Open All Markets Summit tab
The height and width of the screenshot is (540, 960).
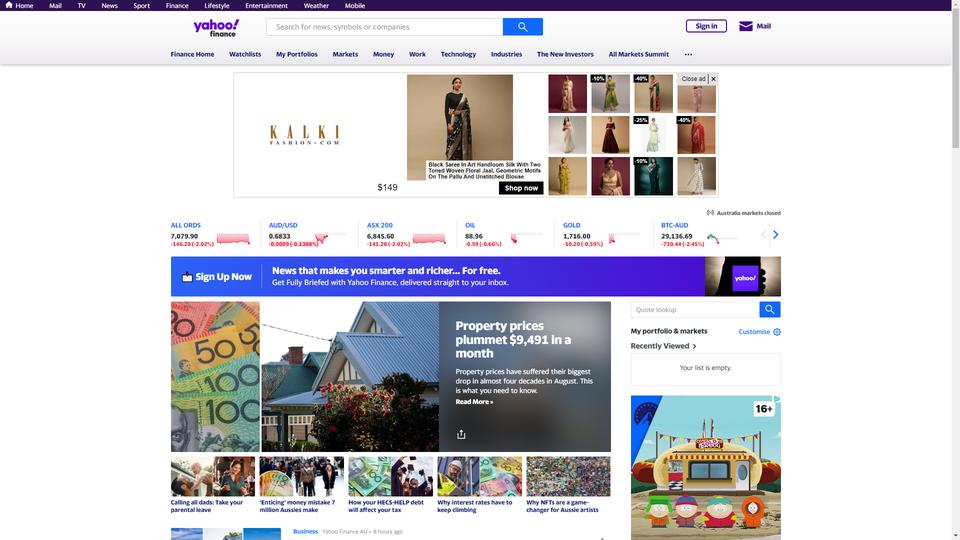[x=639, y=54]
